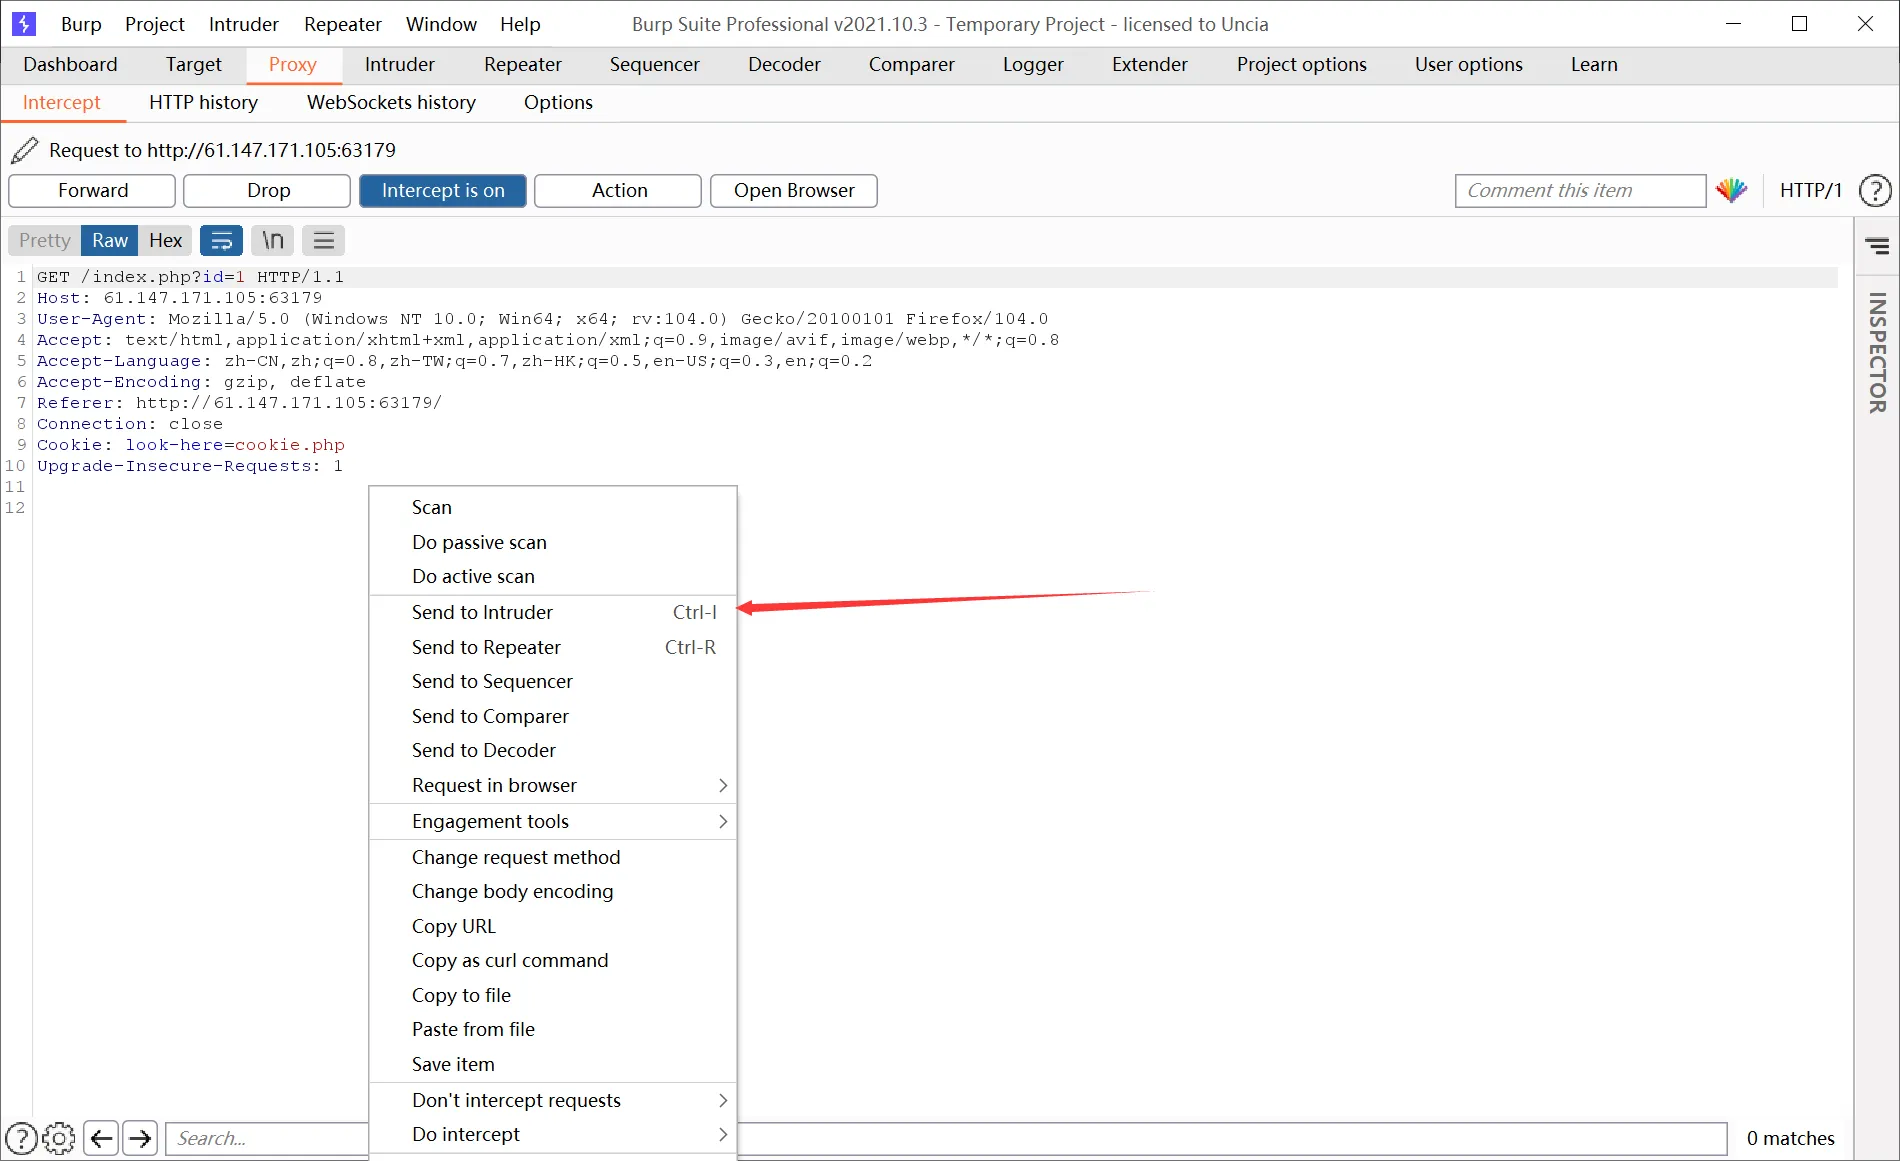Click the Drop button
The image size is (1900, 1161).
click(x=268, y=191)
